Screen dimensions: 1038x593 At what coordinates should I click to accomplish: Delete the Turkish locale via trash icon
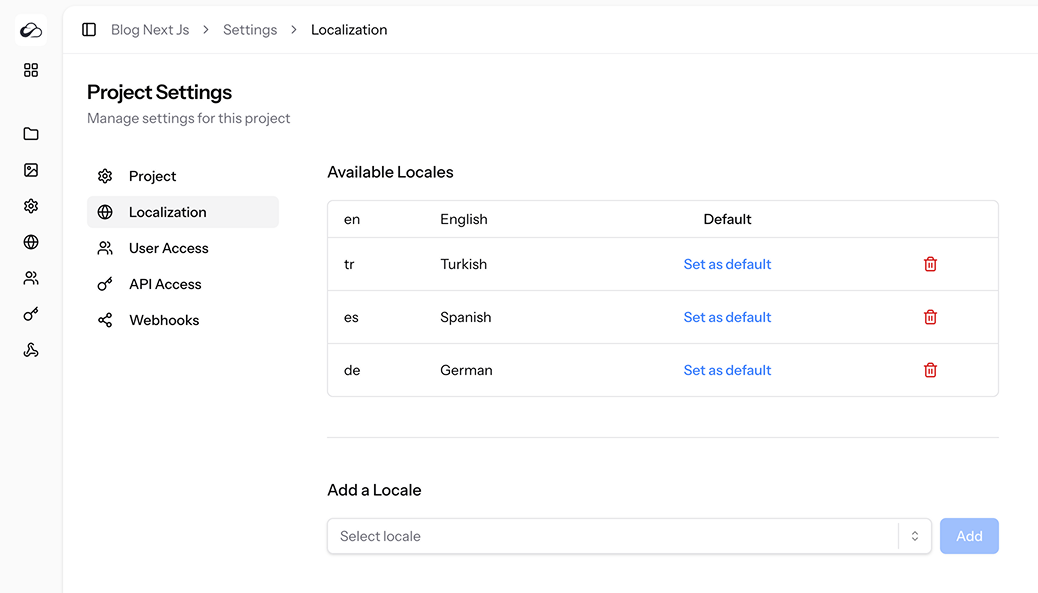click(x=930, y=264)
